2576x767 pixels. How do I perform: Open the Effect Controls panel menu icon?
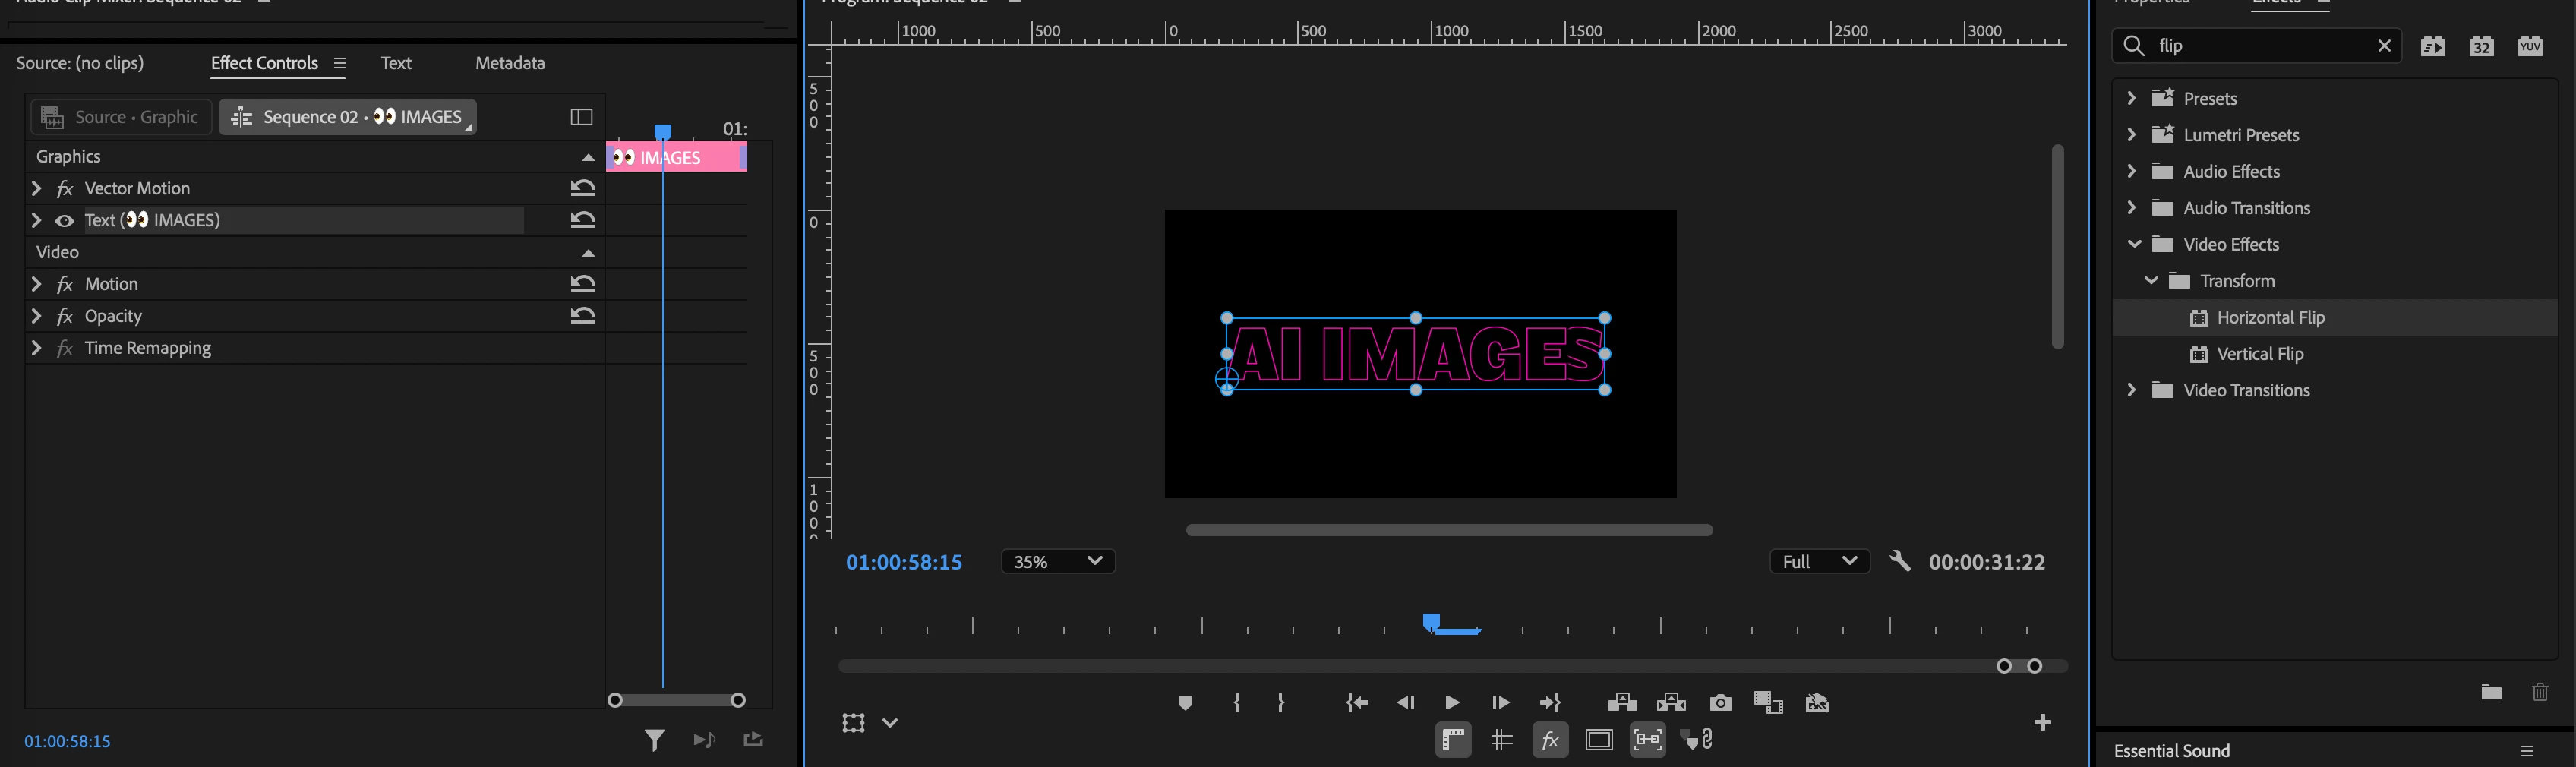tap(340, 63)
